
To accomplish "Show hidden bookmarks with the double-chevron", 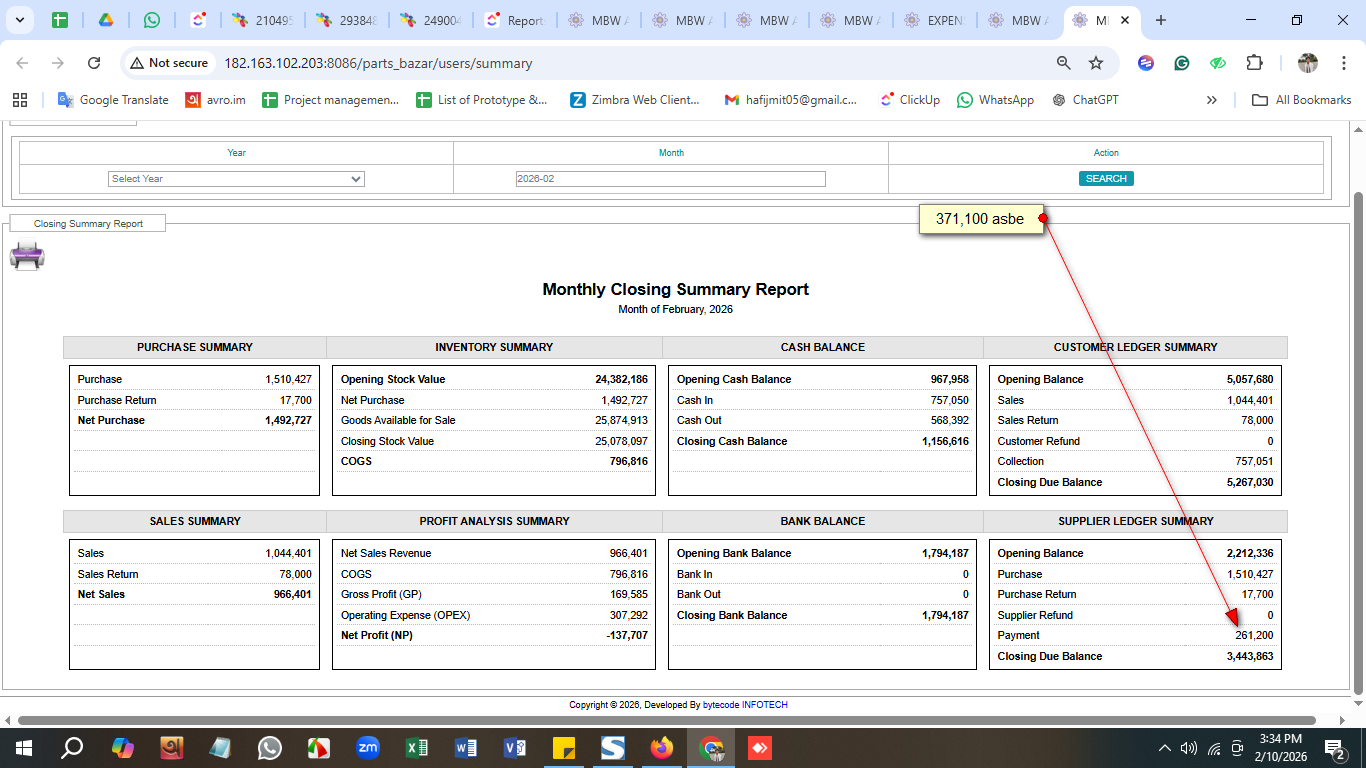I will point(1212,100).
